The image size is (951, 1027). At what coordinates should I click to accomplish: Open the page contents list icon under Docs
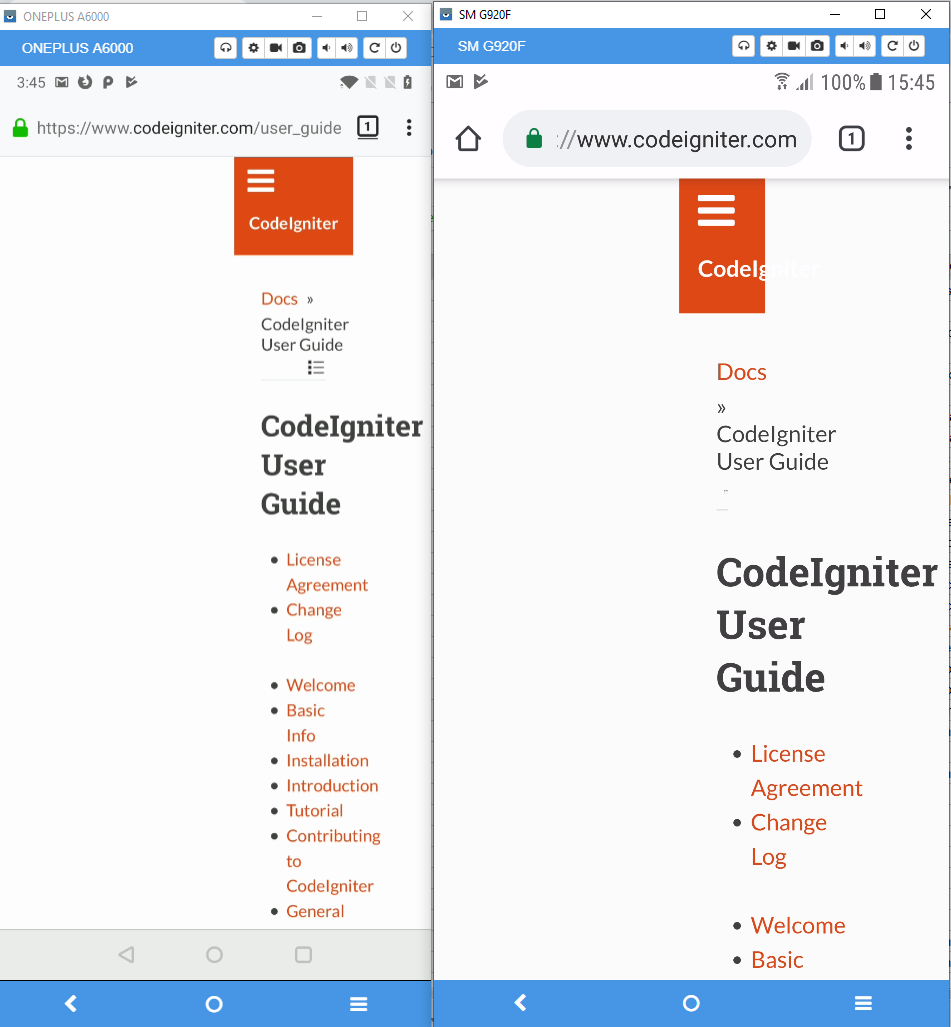tap(316, 367)
